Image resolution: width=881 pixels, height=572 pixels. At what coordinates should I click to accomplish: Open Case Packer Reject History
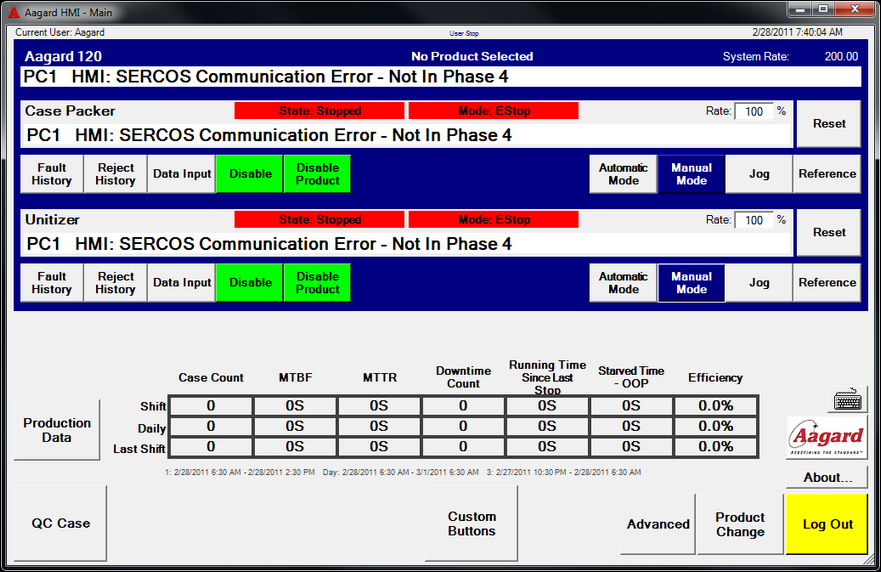coord(115,174)
